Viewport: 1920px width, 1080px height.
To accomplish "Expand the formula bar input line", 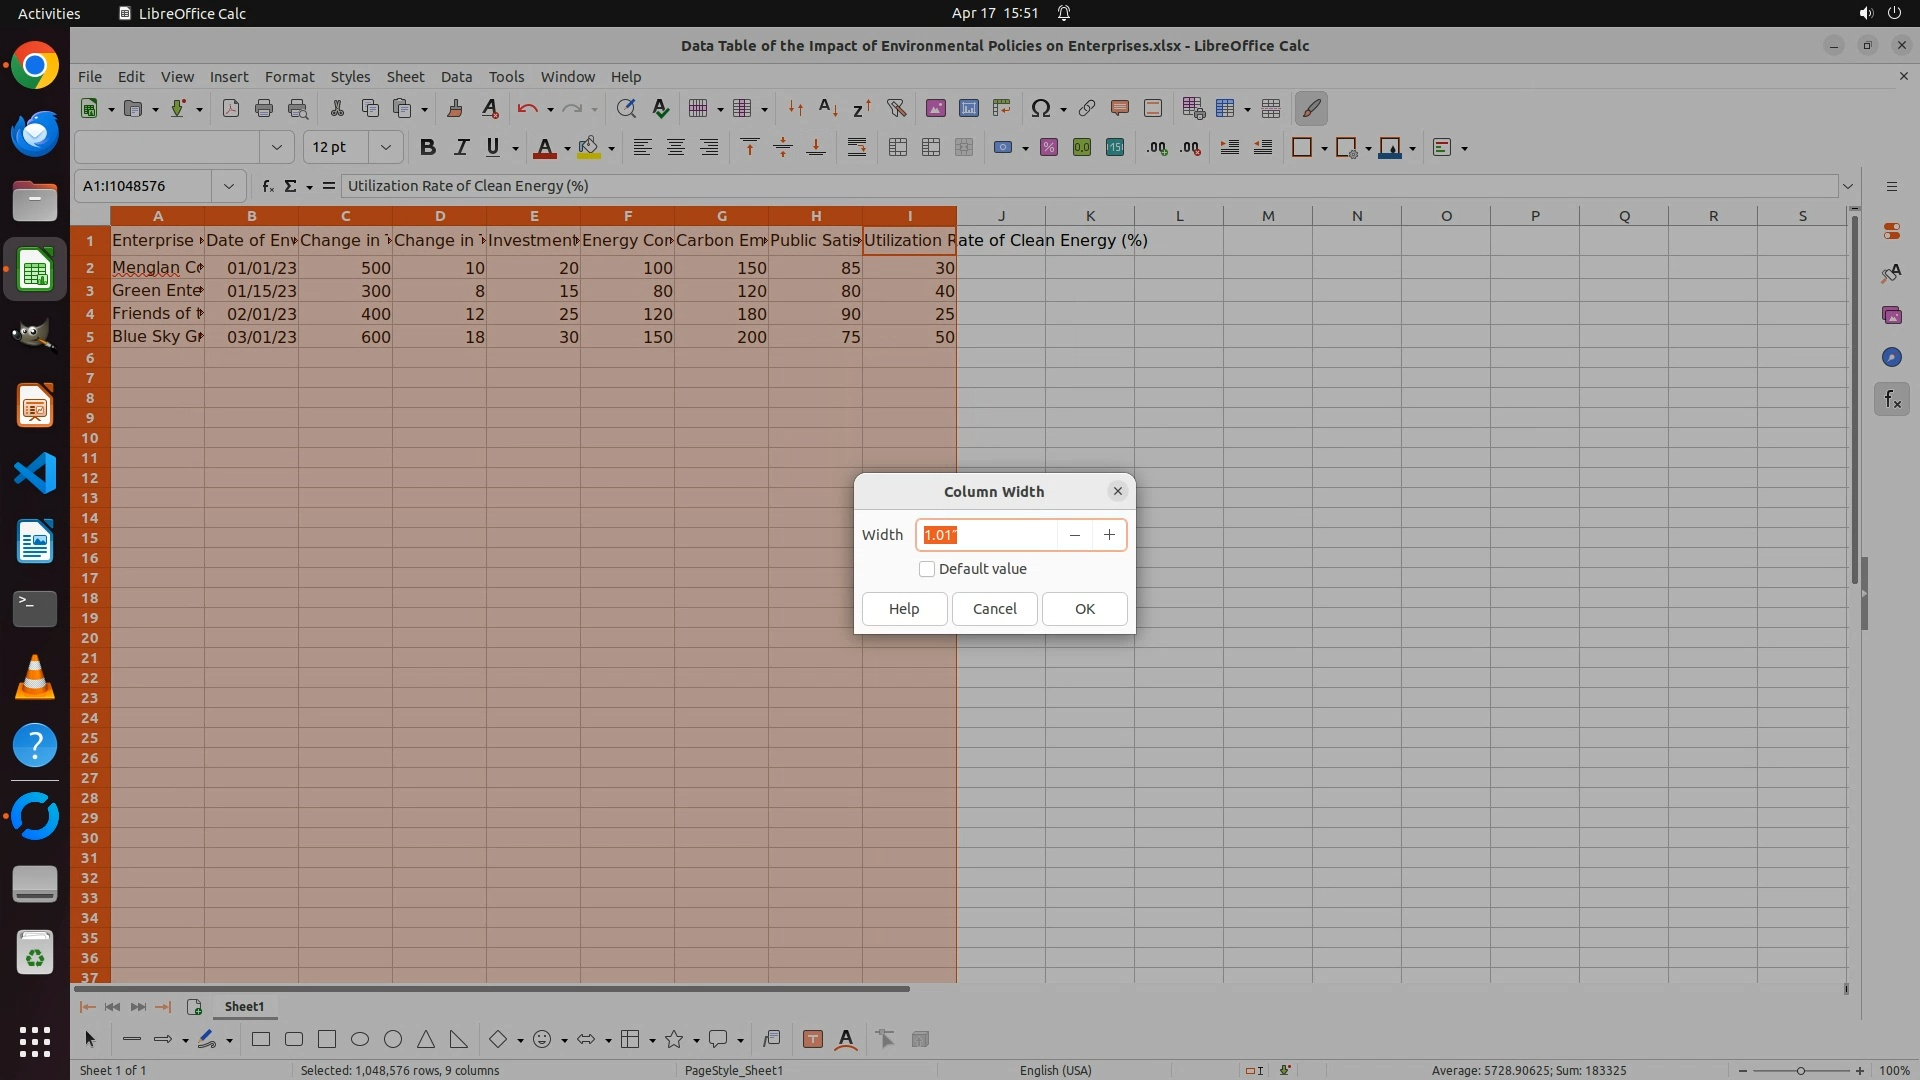I will pyautogui.click(x=1848, y=186).
